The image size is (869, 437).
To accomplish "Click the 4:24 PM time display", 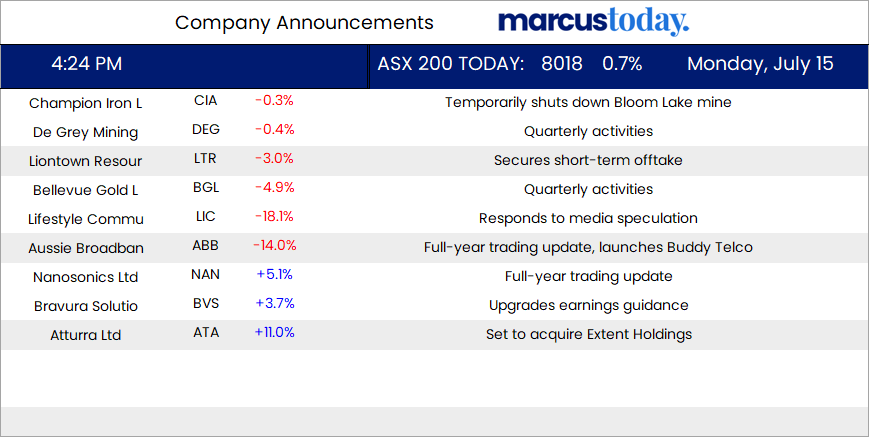I will tap(87, 65).
